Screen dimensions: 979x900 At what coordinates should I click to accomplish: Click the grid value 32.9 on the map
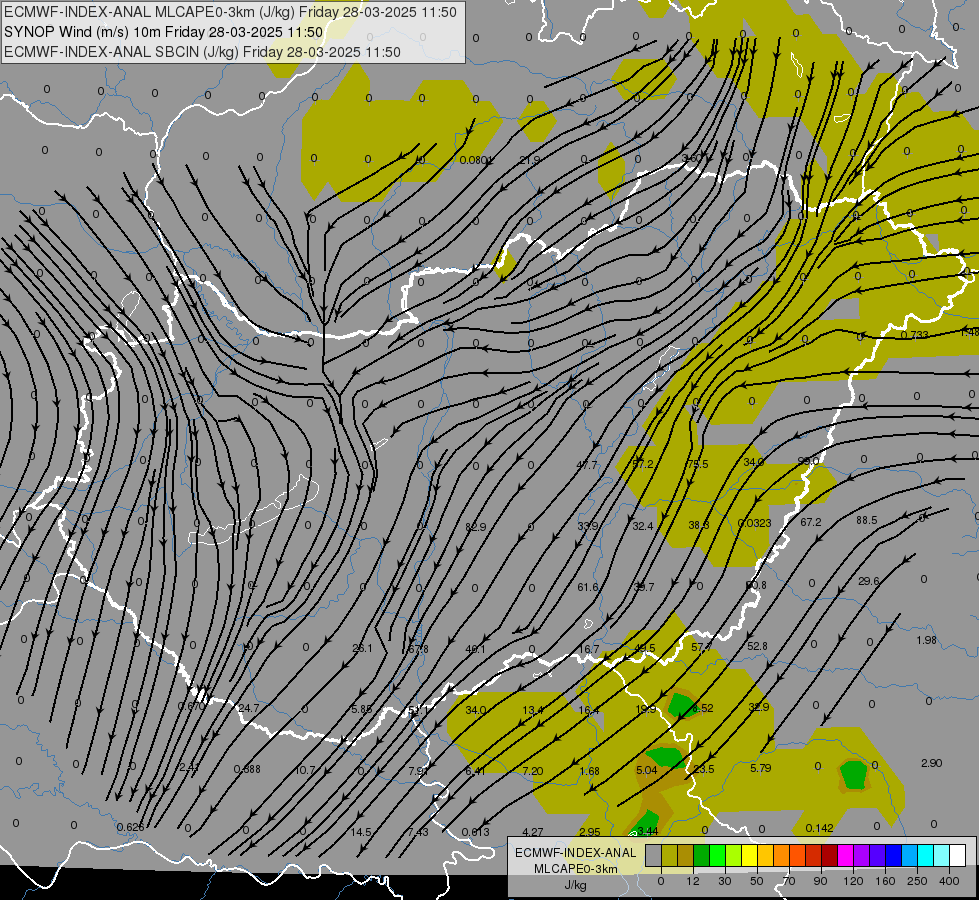point(759,707)
